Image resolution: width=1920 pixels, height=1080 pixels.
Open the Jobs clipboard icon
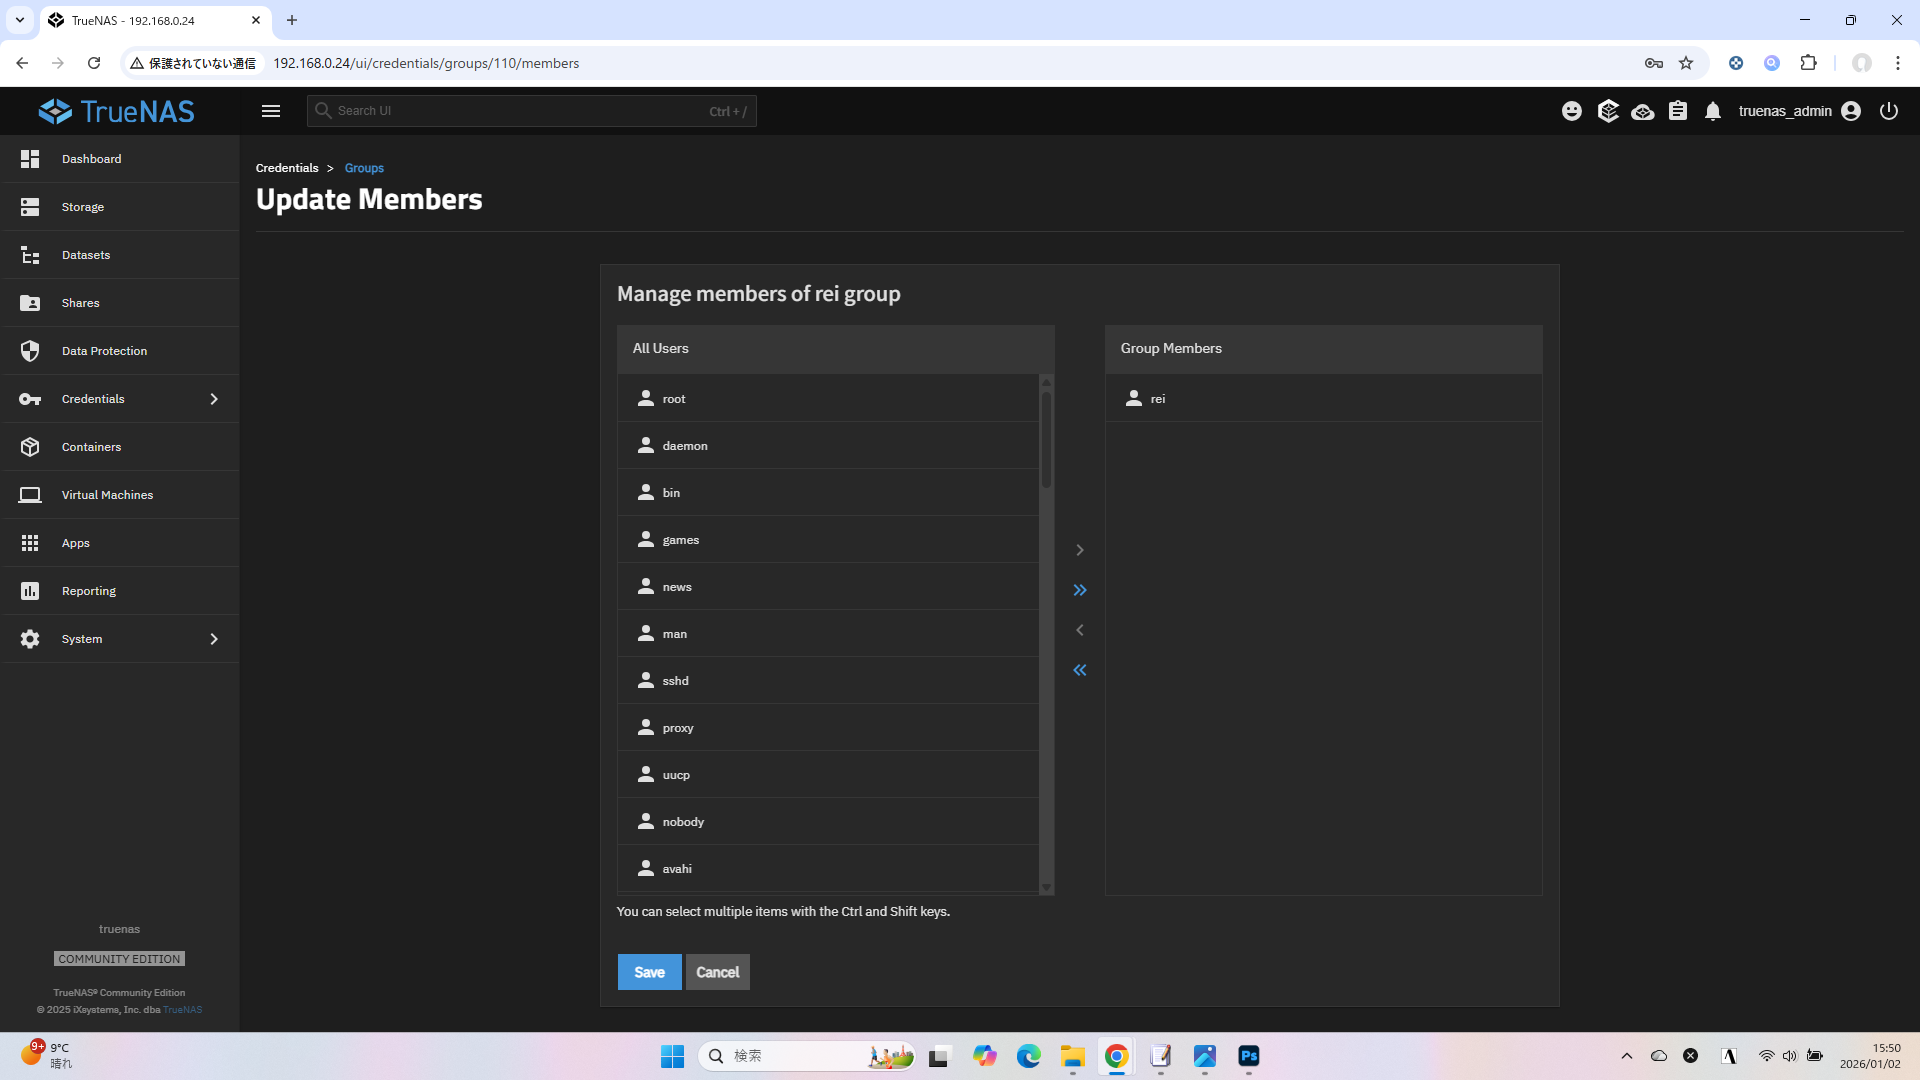click(1678, 111)
